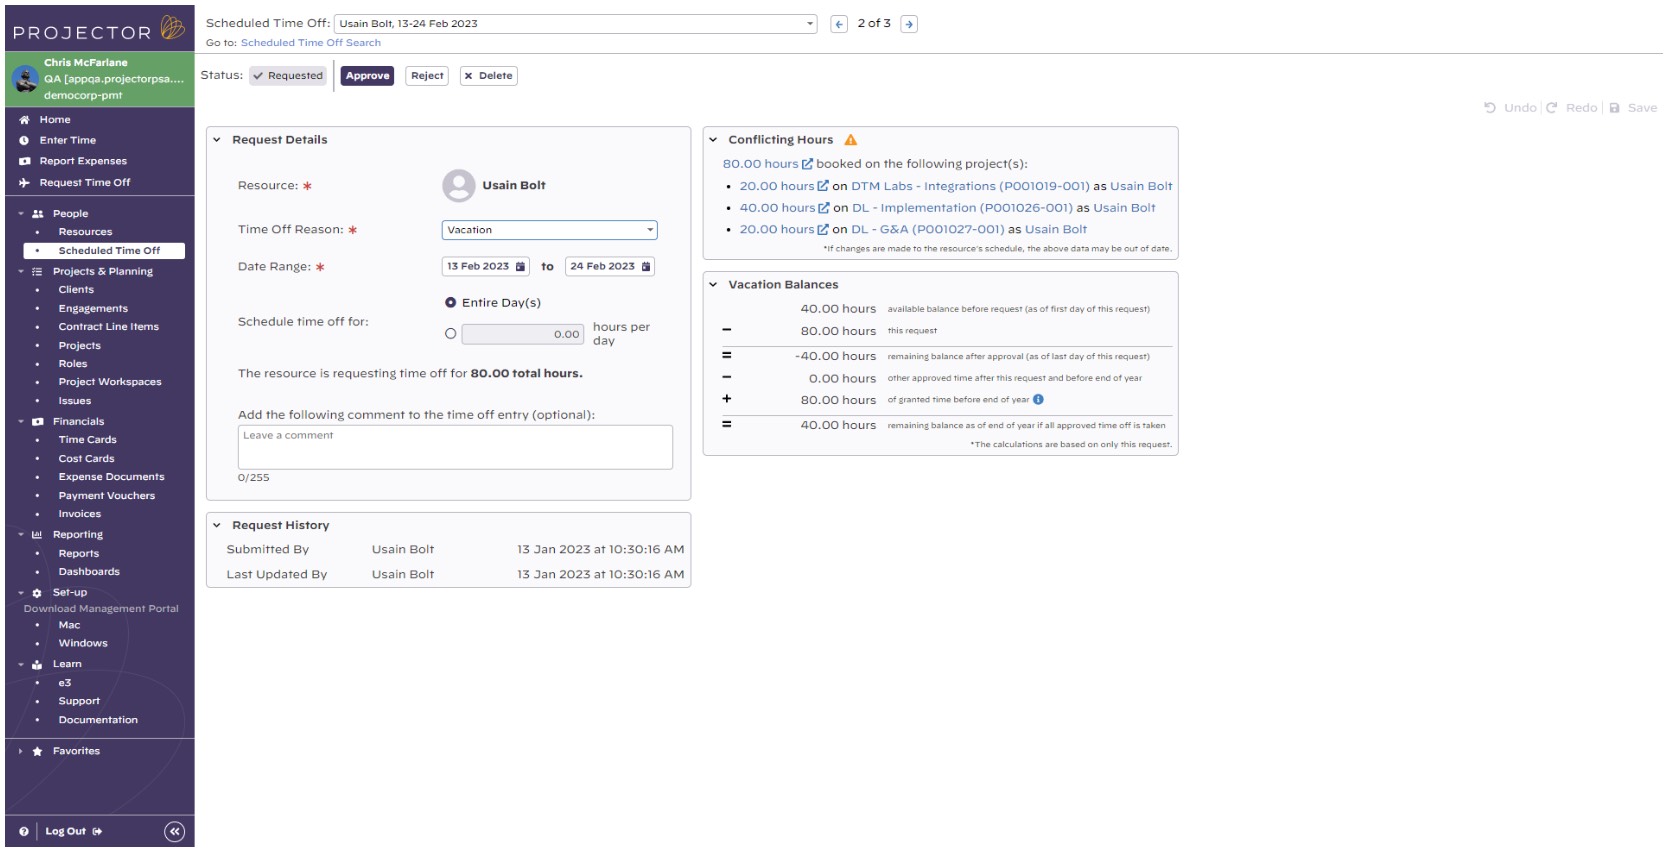
Task: Select the hours per day radio button
Action: pos(451,334)
